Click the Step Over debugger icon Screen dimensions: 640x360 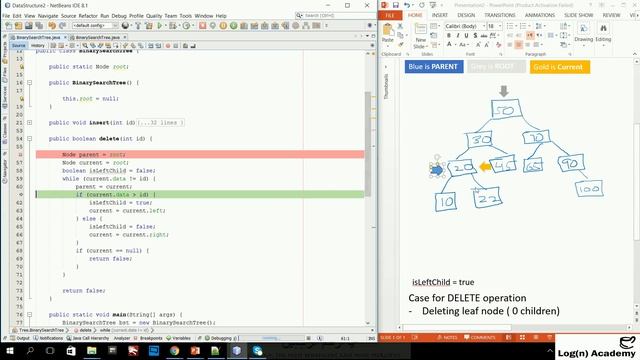(x=244, y=26)
